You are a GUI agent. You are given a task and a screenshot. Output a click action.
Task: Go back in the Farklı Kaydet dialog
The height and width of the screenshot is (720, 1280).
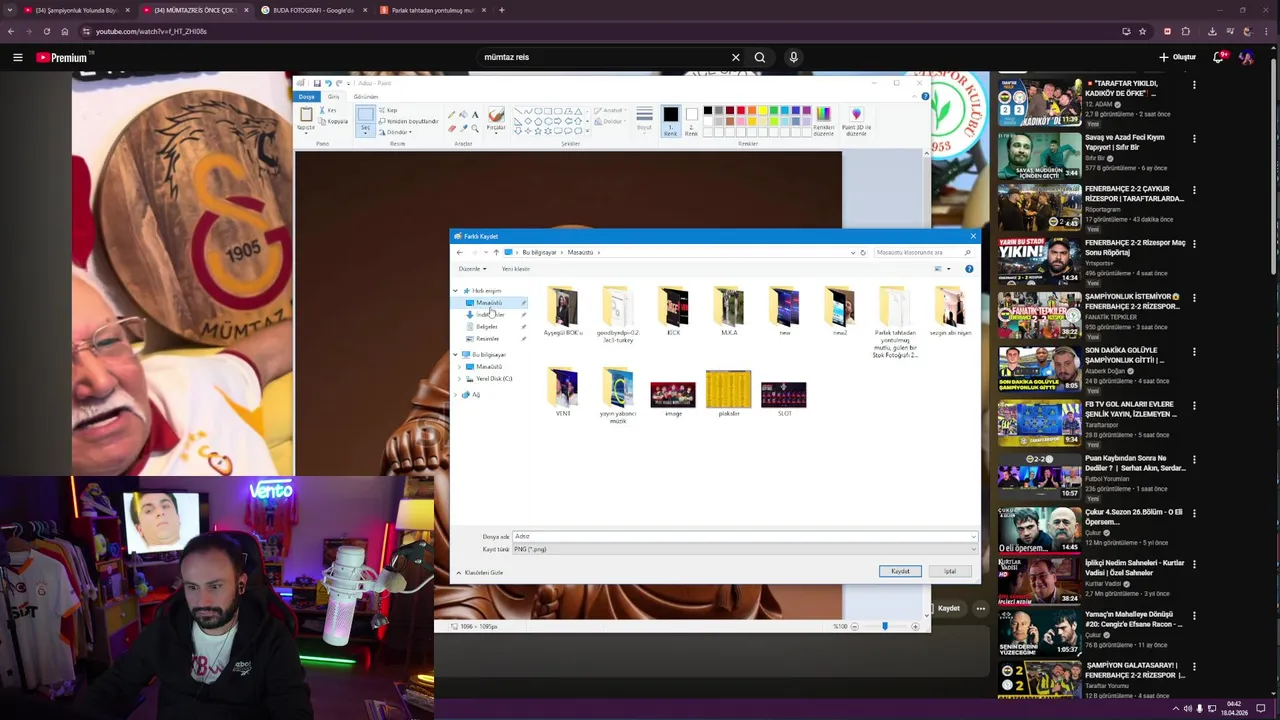coord(460,252)
